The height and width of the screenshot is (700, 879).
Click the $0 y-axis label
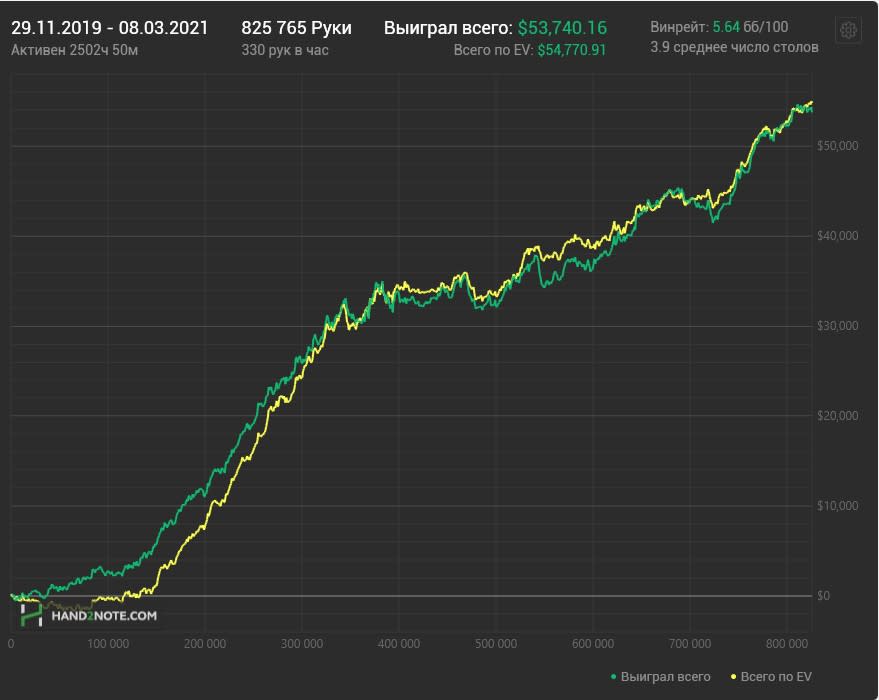823,595
